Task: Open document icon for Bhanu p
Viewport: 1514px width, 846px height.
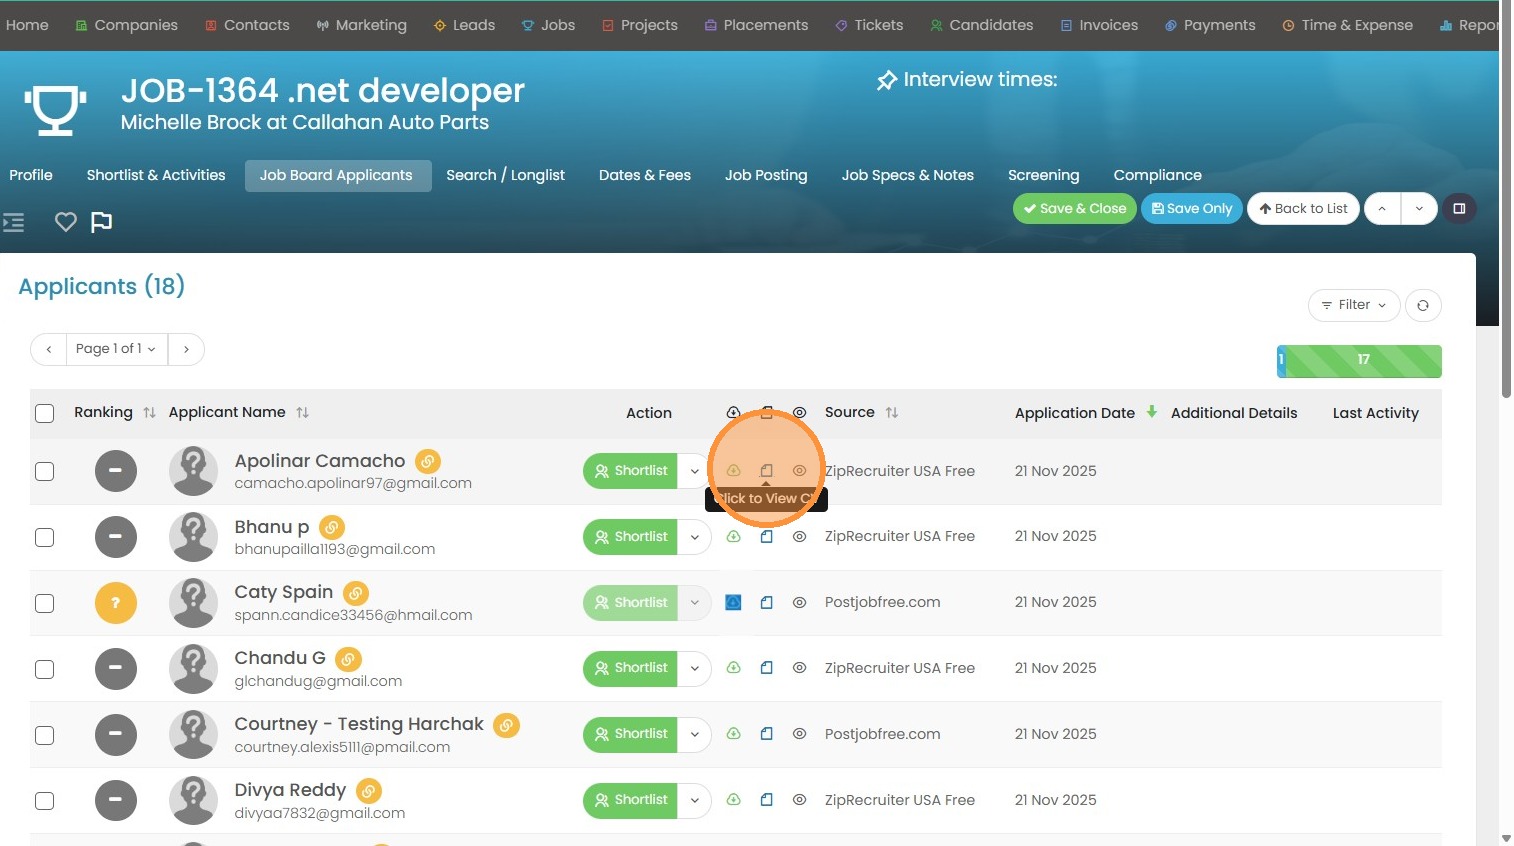Action: (766, 537)
